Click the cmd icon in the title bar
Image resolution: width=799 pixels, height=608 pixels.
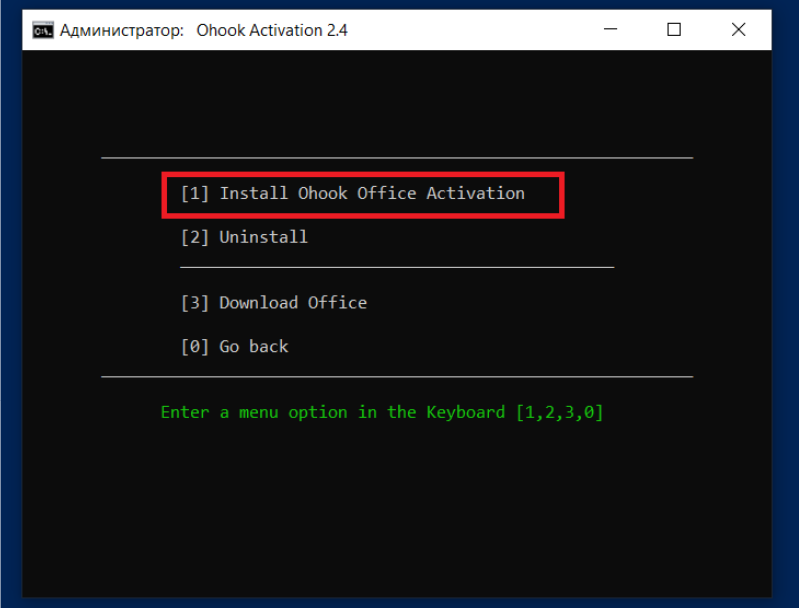[42, 30]
